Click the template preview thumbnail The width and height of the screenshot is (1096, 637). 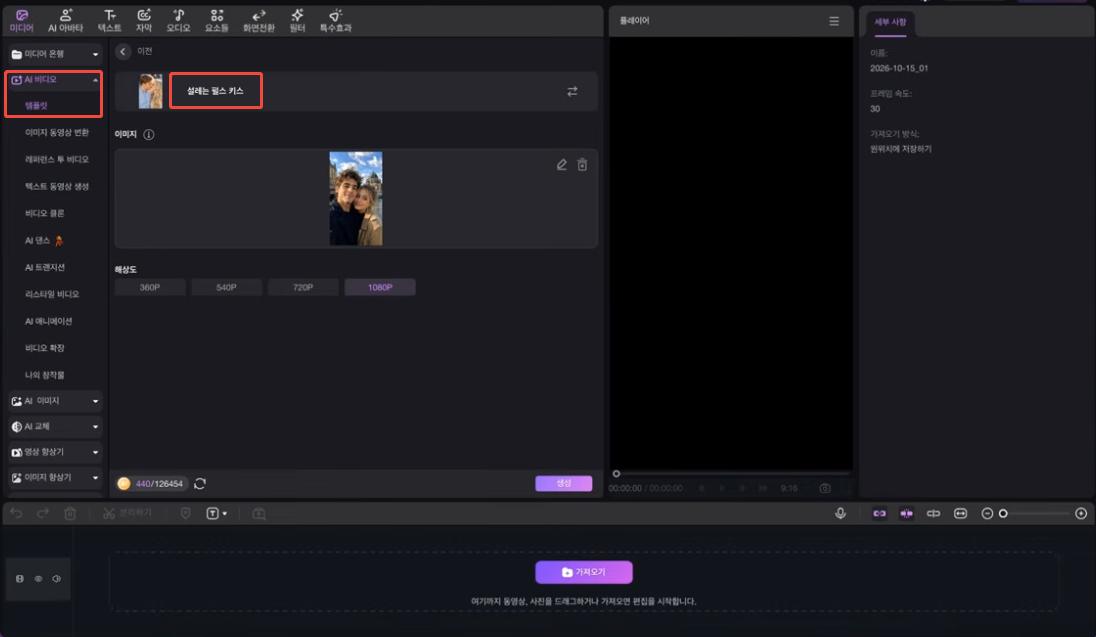click(x=150, y=91)
